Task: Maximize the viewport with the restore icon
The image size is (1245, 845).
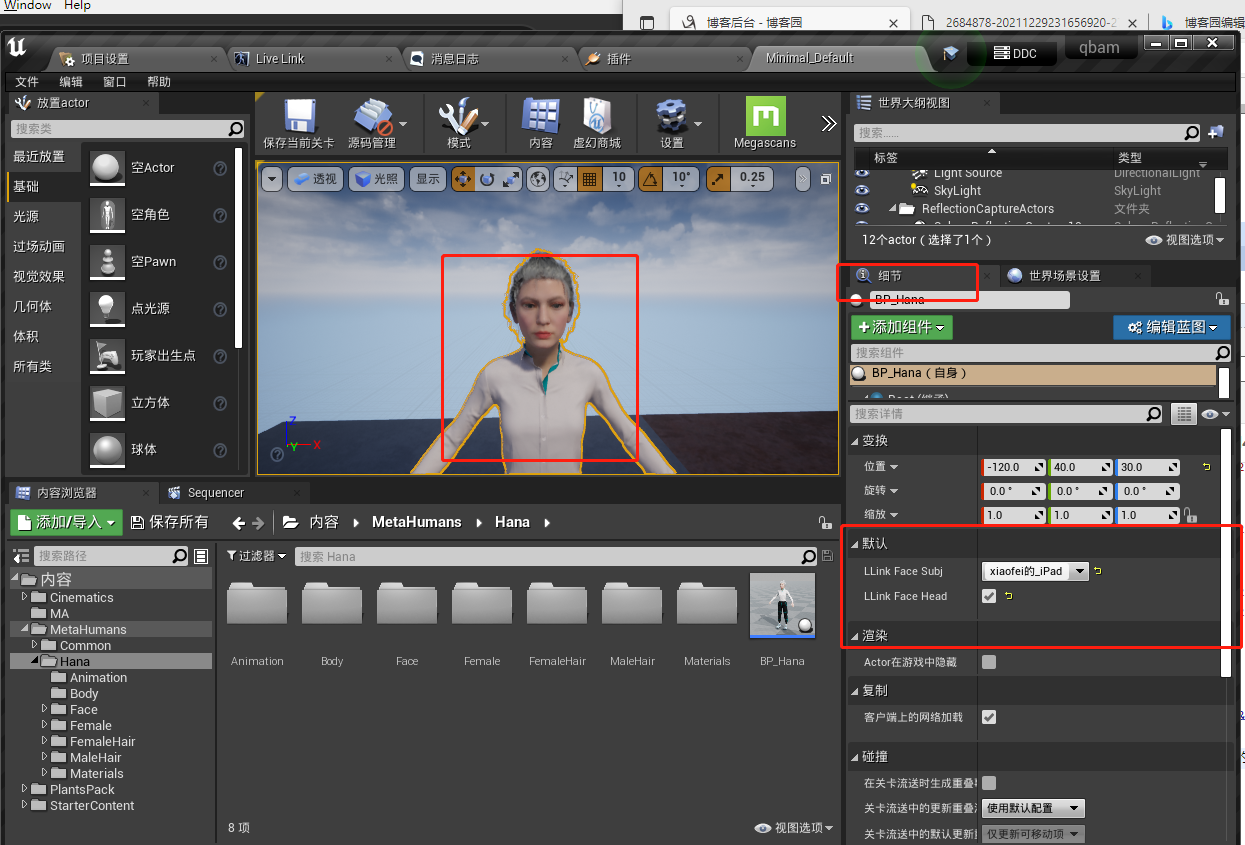Action: coord(826,179)
